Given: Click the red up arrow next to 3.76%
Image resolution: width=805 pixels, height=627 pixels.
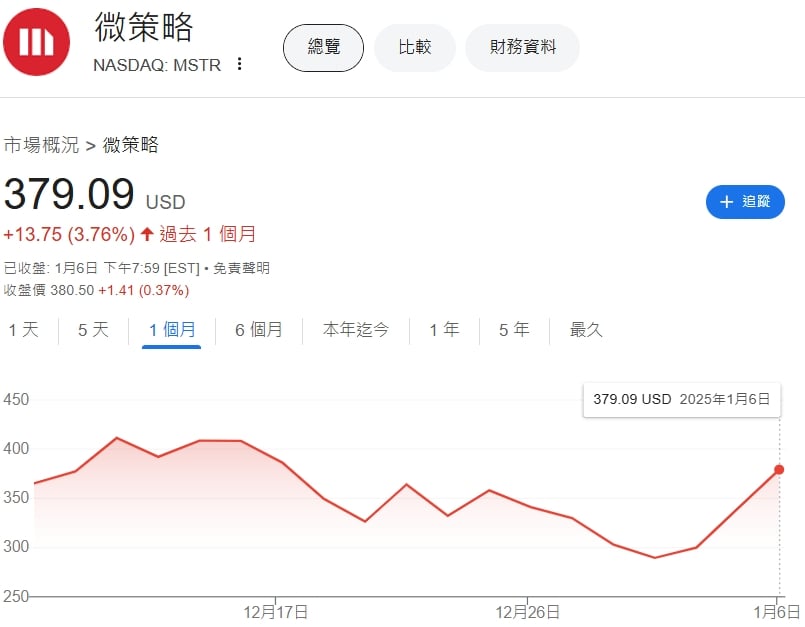Looking at the screenshot, I should click(x=147, y=235).
